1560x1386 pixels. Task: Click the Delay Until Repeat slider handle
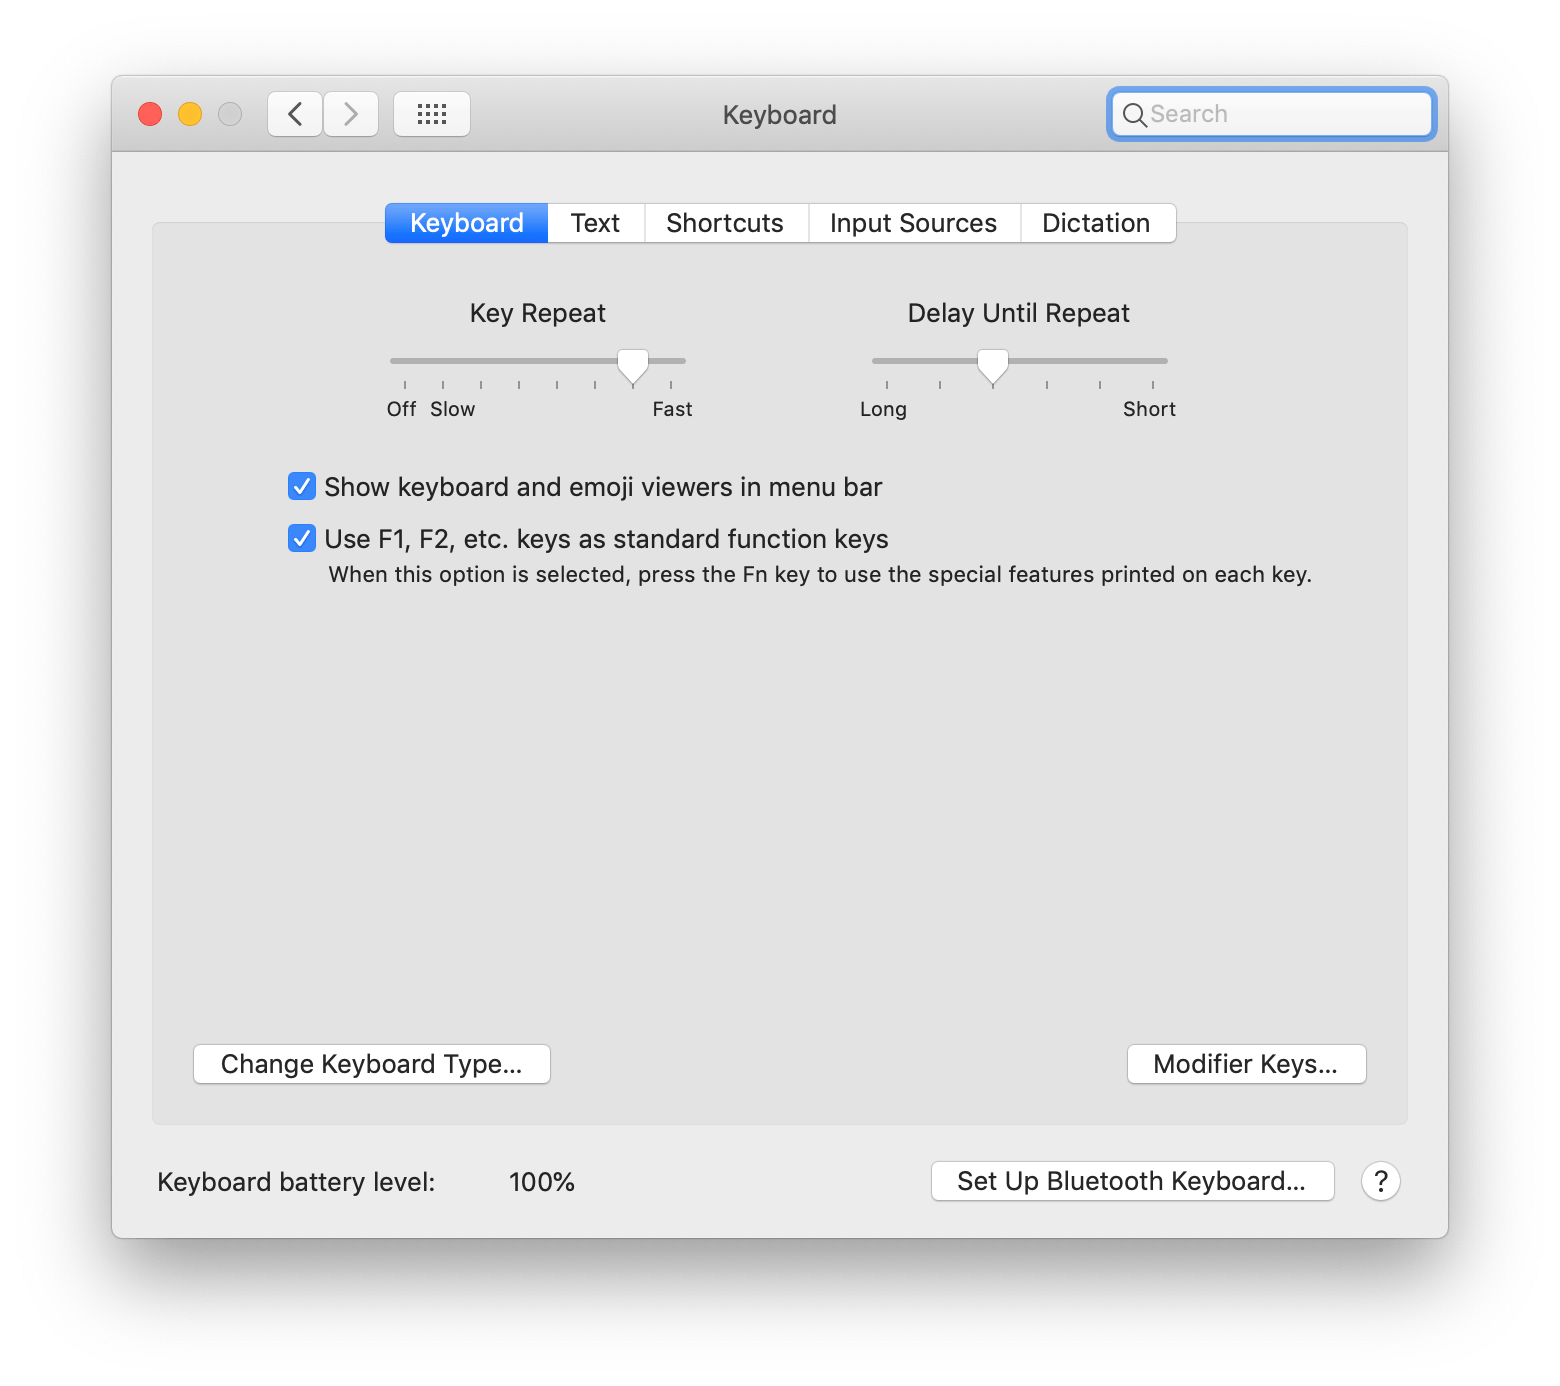tap(992, 365)
